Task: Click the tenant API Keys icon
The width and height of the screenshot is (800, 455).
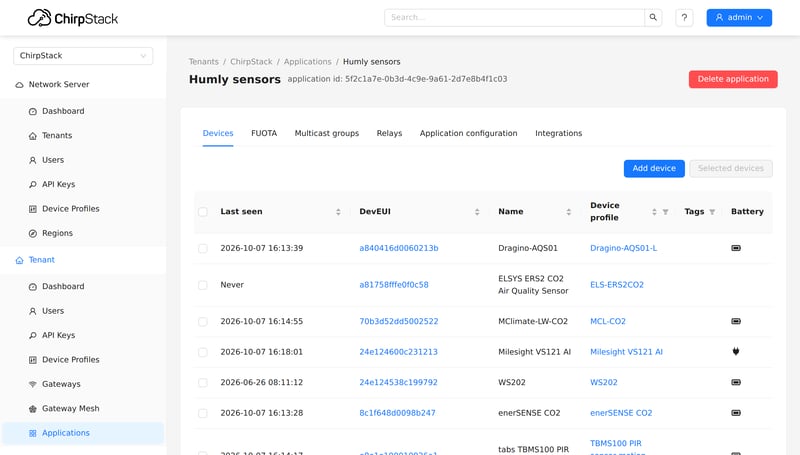Action: pyautogui.click(x=33, y=336)
